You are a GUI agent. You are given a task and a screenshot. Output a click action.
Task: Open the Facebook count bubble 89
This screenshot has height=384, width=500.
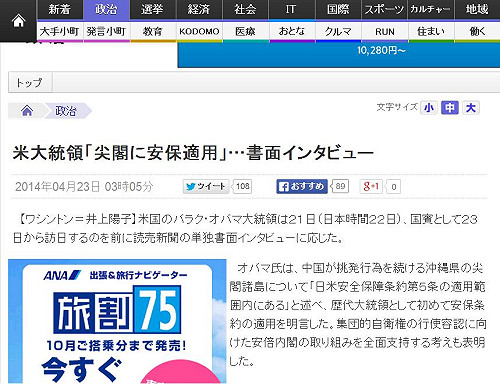click(x=340, y=186)
